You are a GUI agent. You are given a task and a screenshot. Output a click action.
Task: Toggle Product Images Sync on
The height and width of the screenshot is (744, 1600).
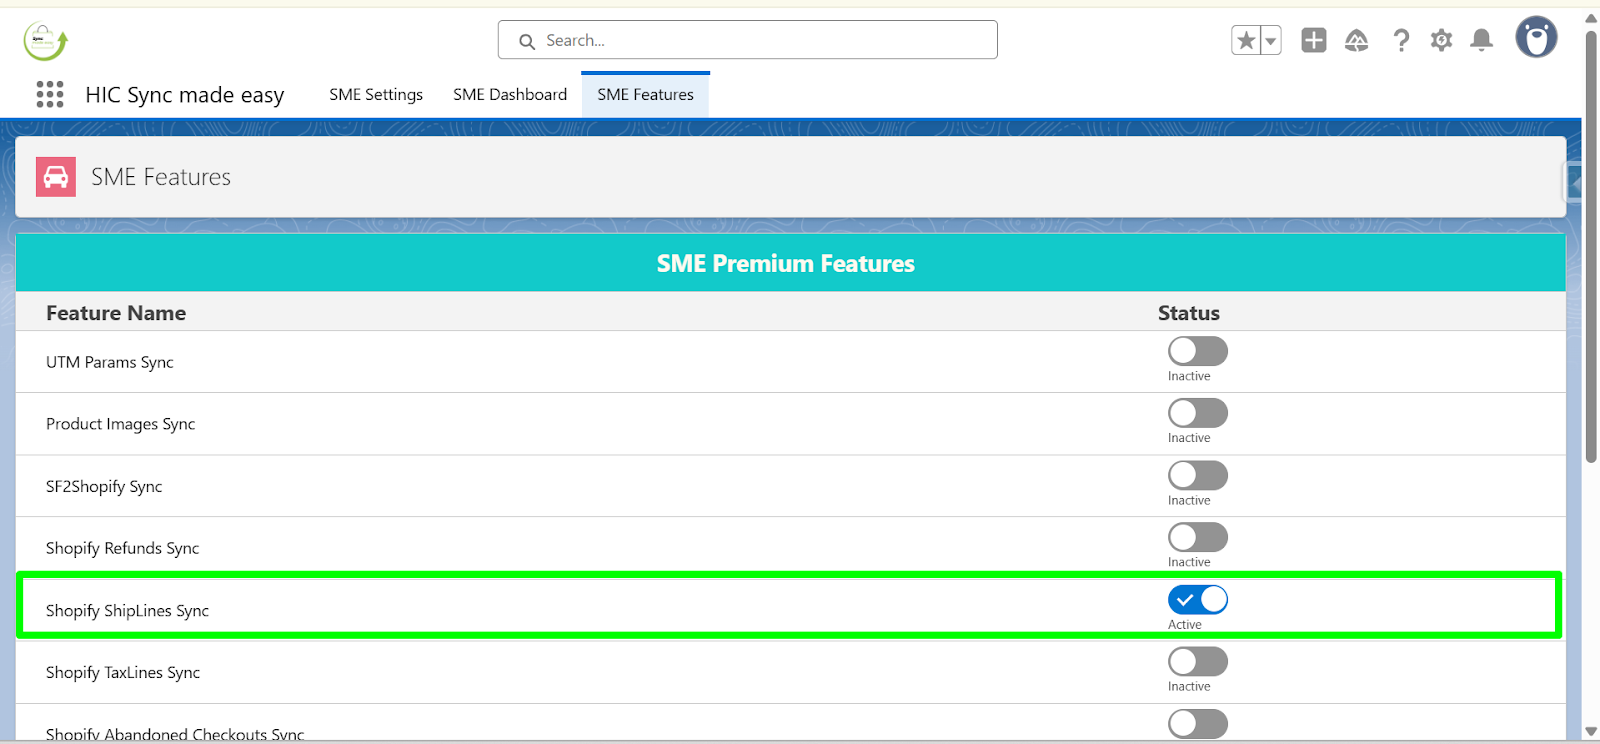1197,413
